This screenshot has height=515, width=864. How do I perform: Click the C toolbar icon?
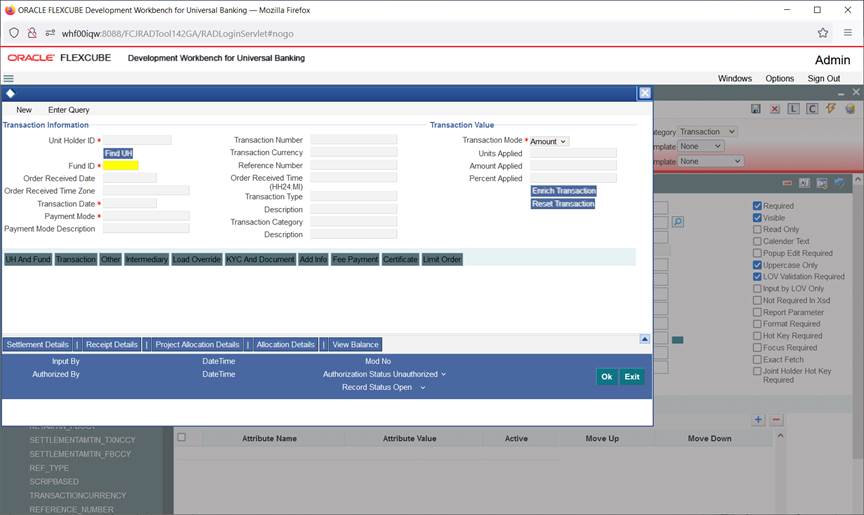[812, 109]
